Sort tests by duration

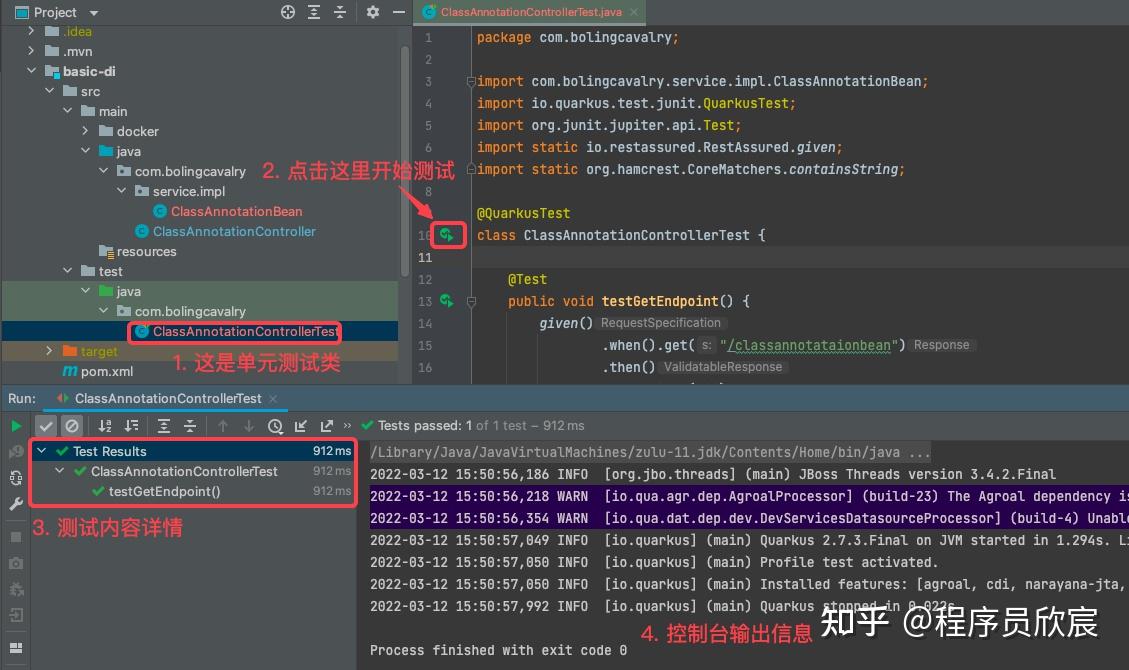pyautogui.click(x=132, y=426)
